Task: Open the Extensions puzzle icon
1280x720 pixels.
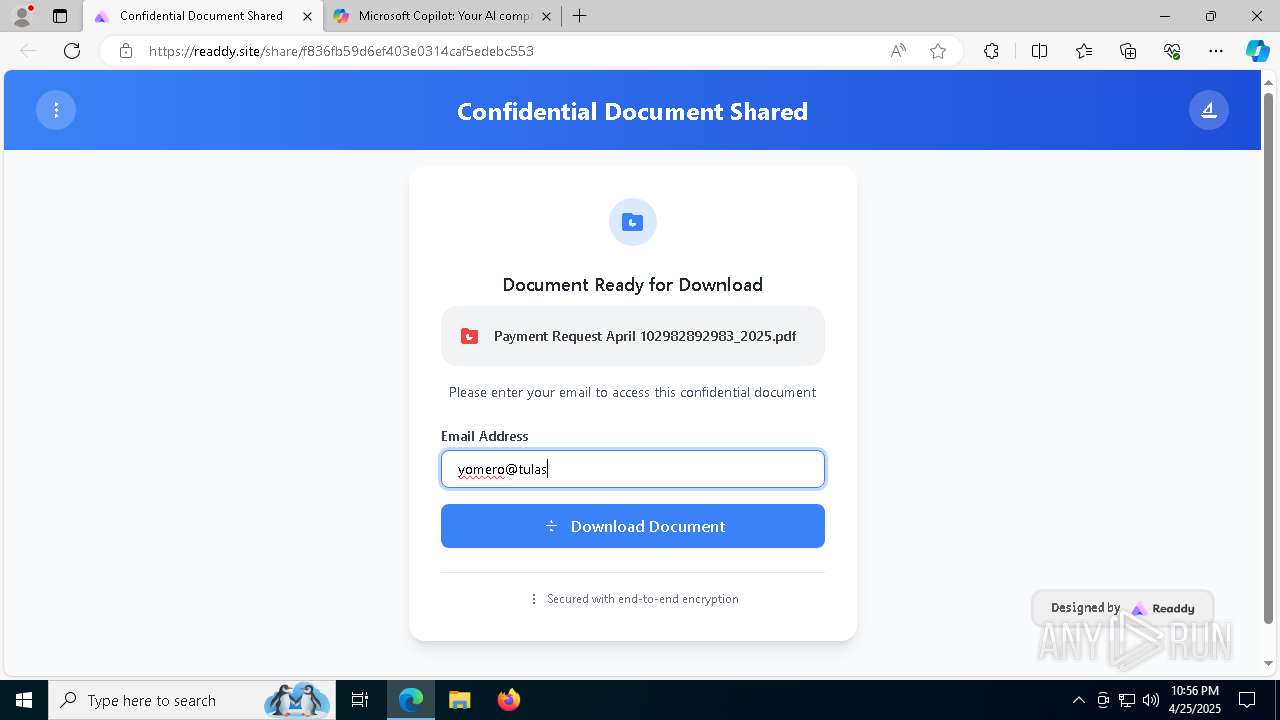Action: [991, 51]
